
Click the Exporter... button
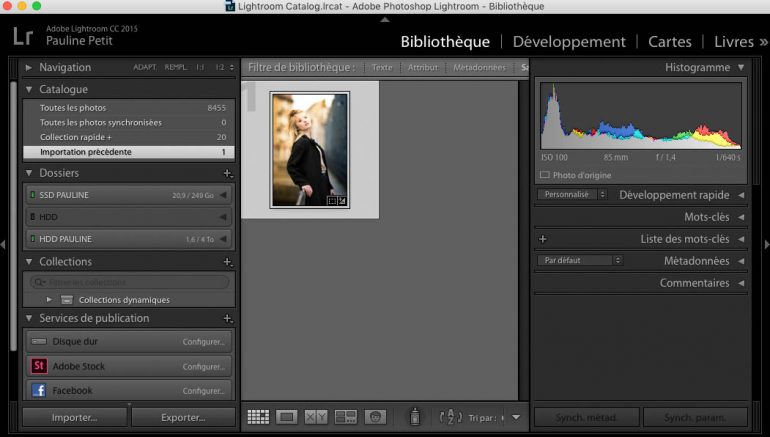(182, 417)
